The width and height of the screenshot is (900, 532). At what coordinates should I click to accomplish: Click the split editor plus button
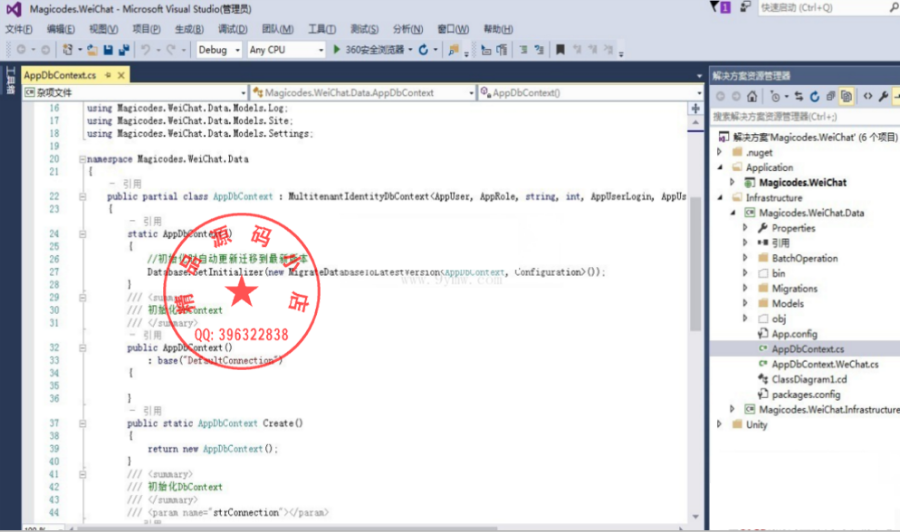(695, 108)
